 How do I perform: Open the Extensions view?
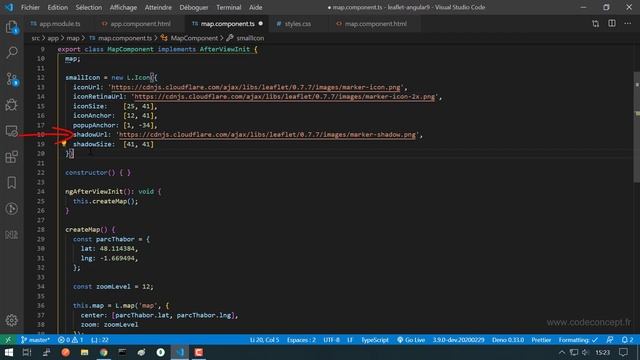click(11, 157)
